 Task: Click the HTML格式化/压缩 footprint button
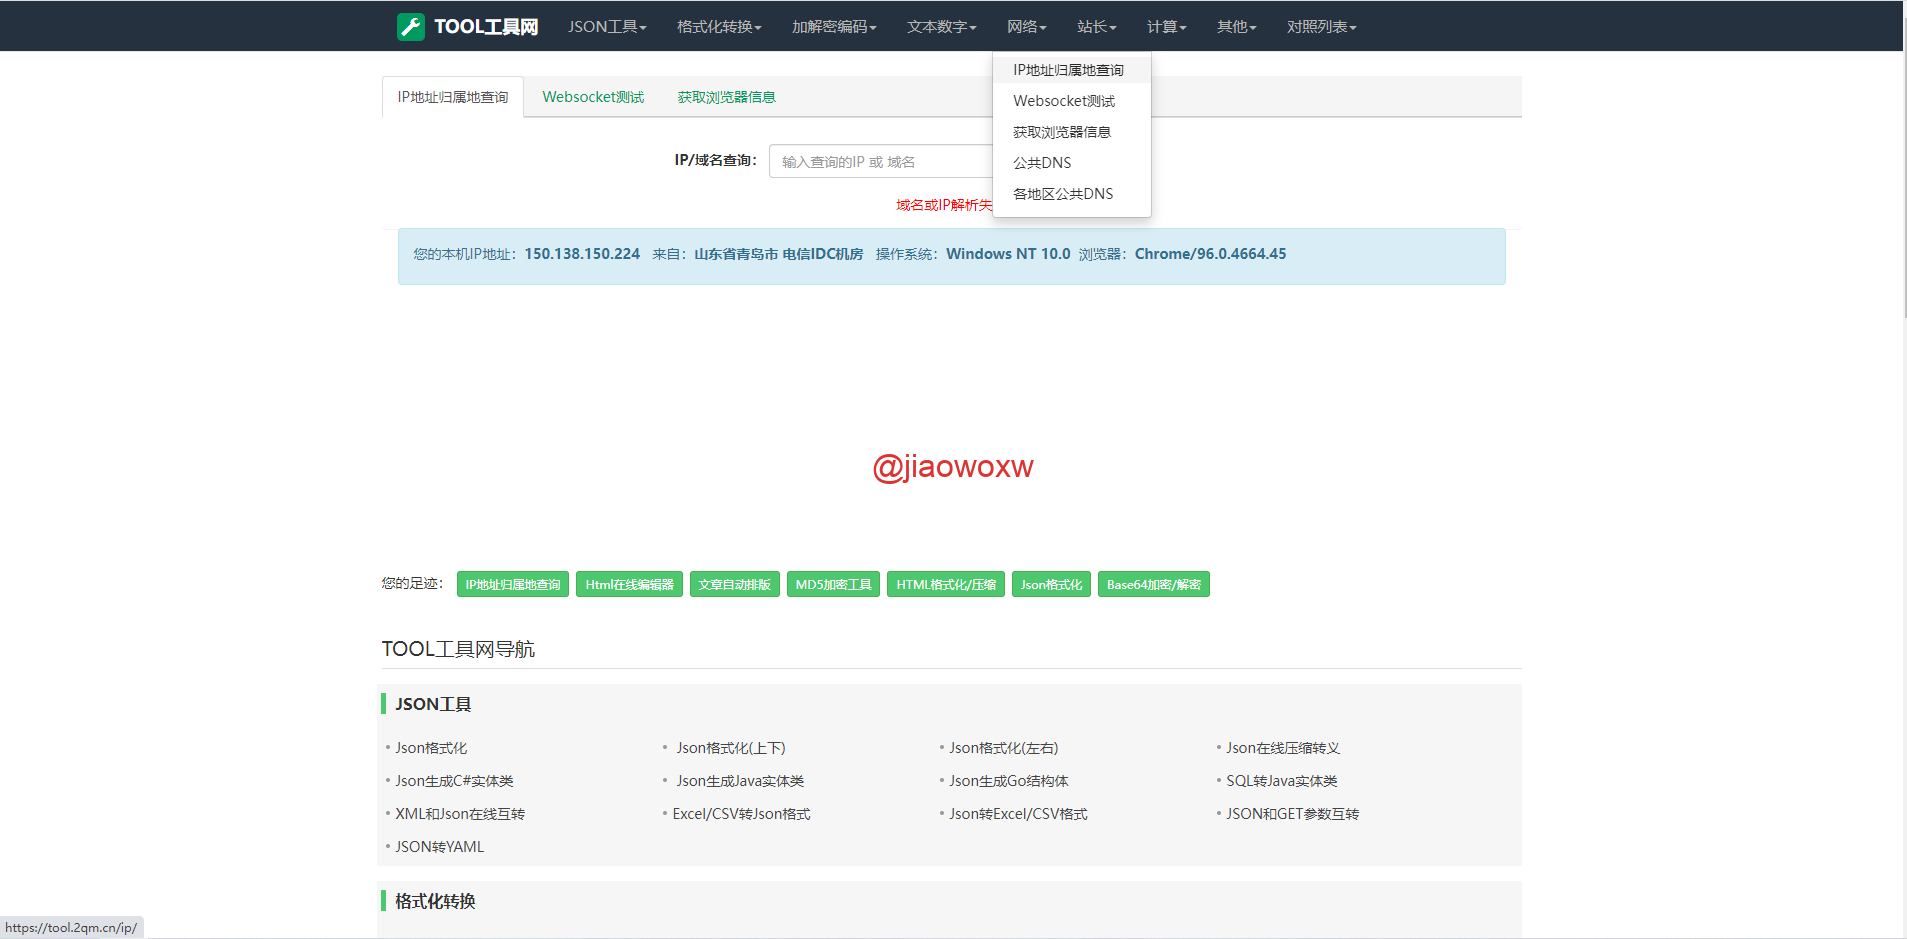coord(946,585)
